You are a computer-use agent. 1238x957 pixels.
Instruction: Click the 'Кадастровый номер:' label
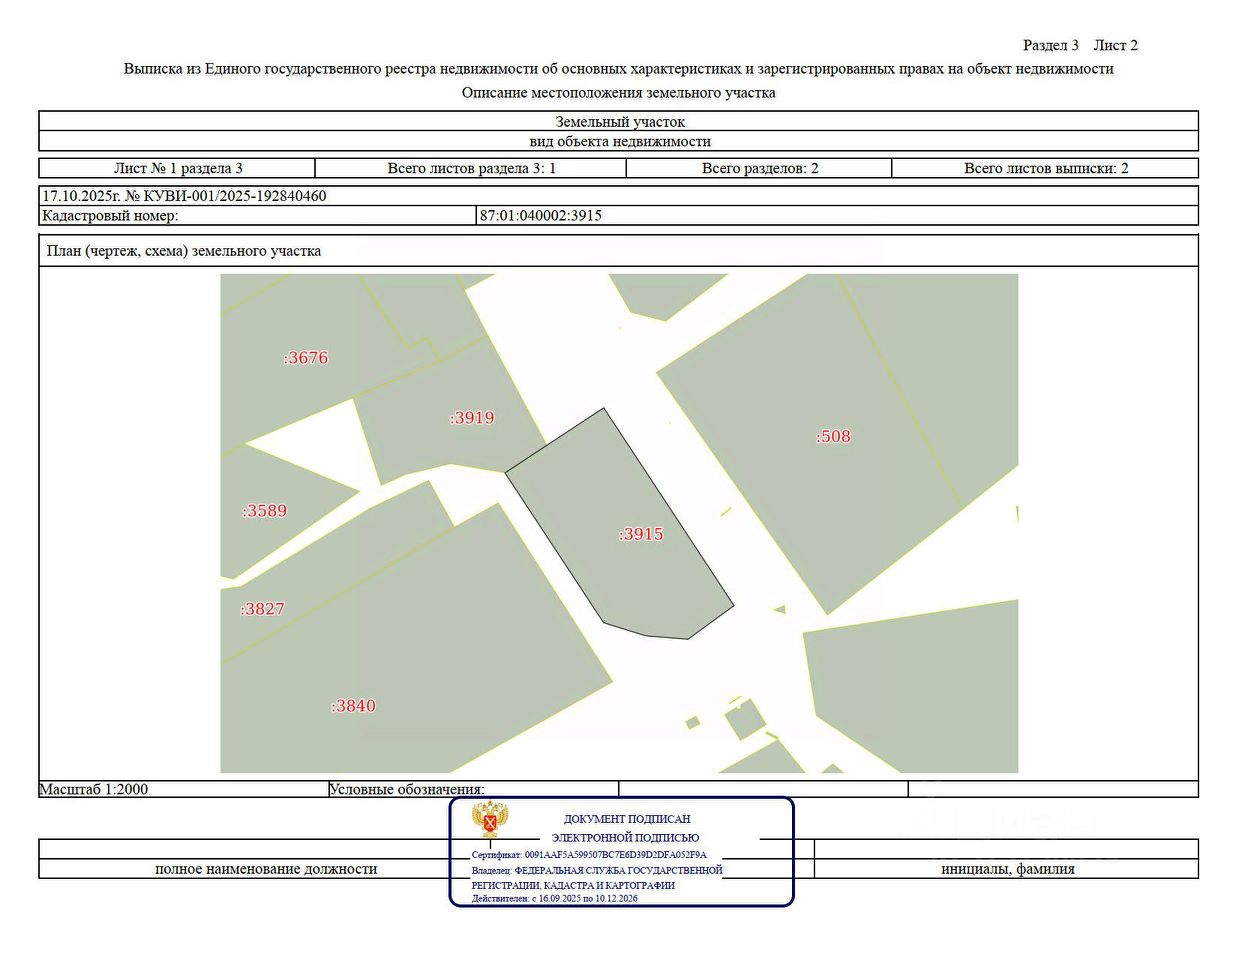[110, 215]
